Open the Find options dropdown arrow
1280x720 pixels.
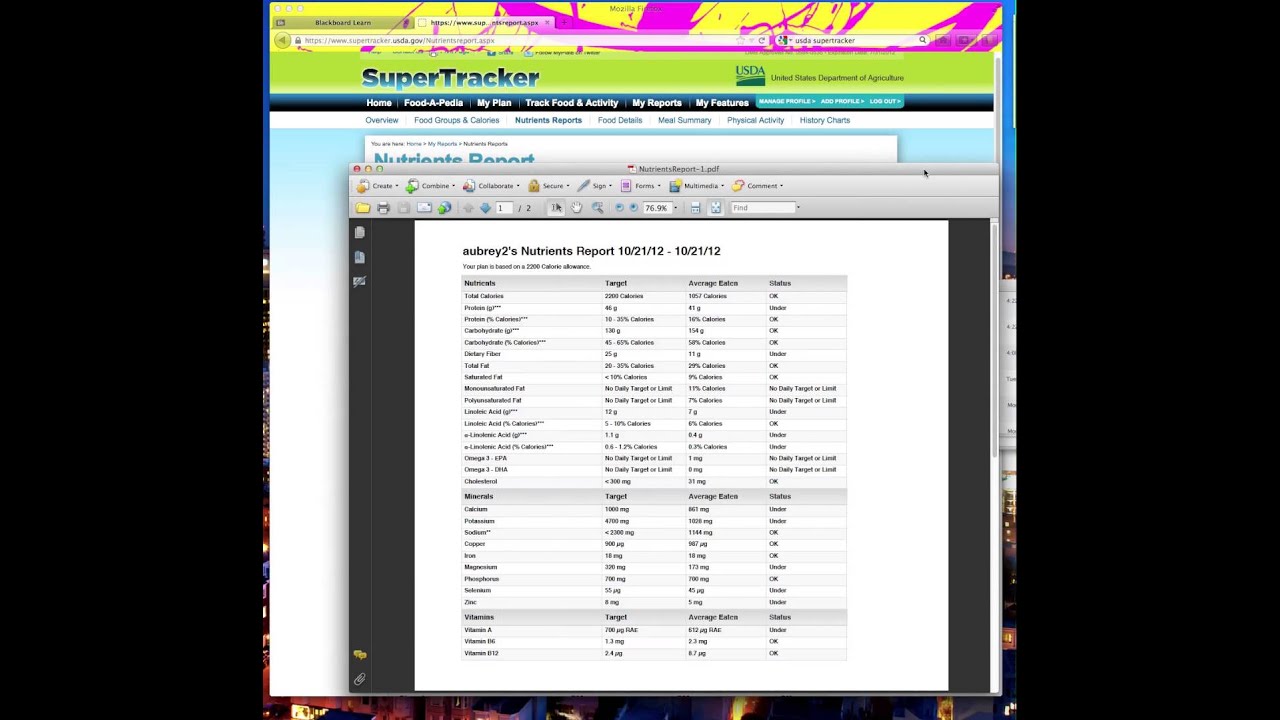tap(798, 208)
